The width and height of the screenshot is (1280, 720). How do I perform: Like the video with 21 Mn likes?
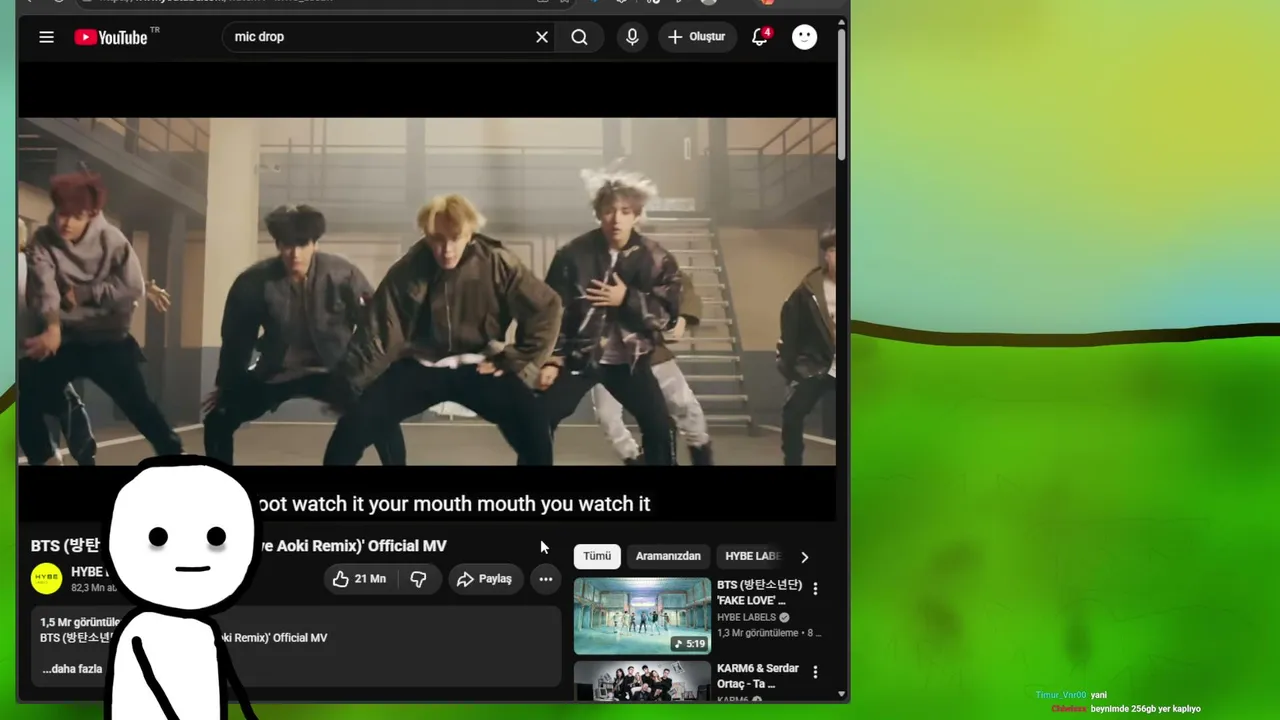[x=359, y=579]
